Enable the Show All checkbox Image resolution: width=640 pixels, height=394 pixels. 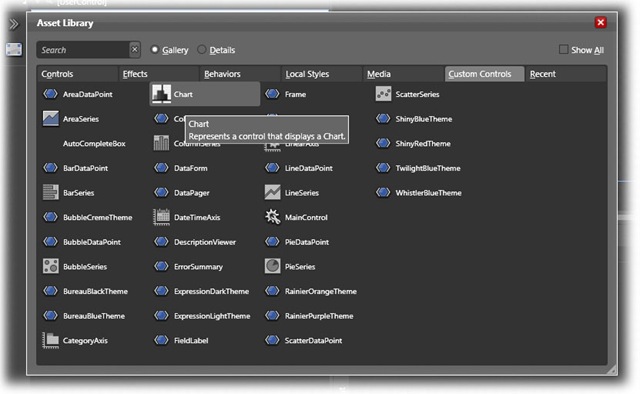pyautogui.click(x=563, y=49)
